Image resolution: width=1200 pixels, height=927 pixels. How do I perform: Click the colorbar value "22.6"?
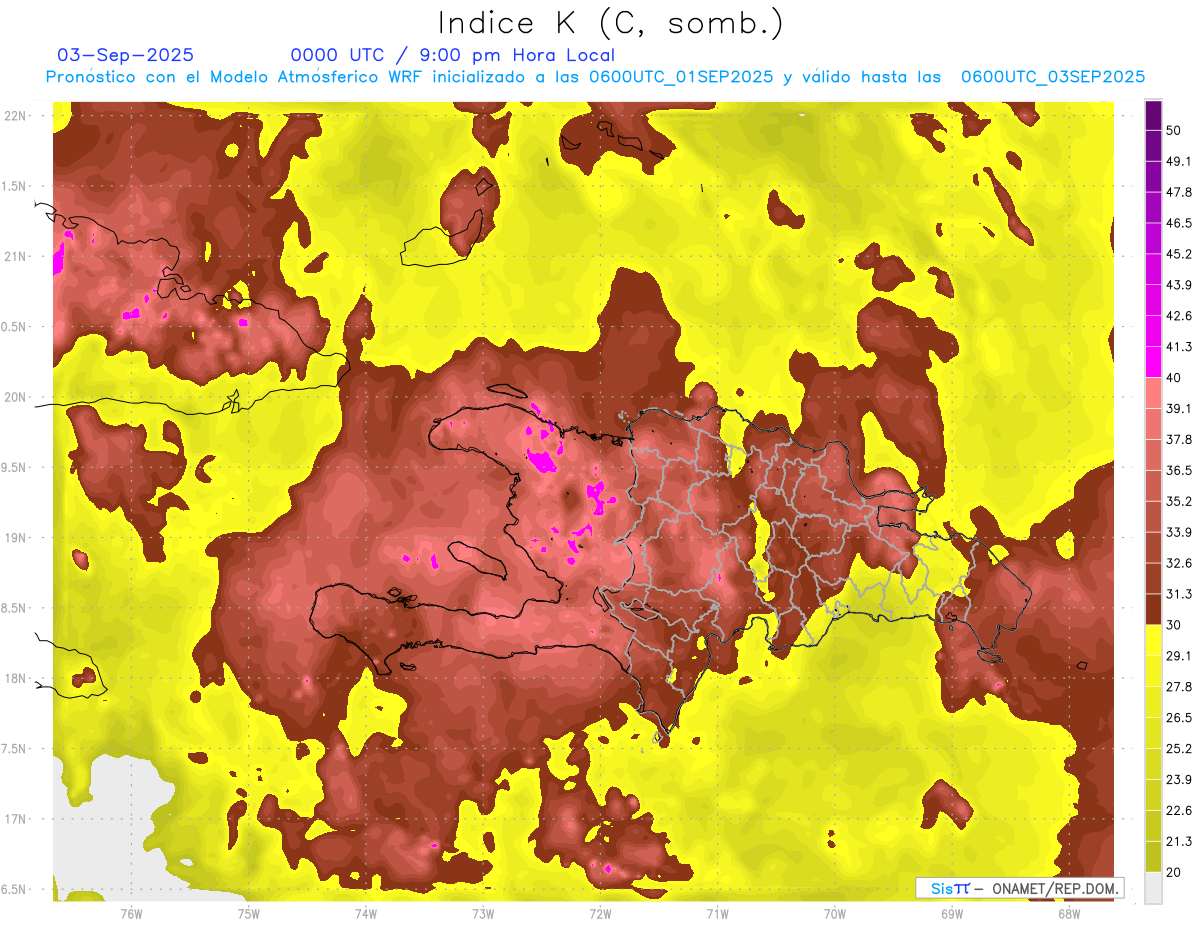1179,810
